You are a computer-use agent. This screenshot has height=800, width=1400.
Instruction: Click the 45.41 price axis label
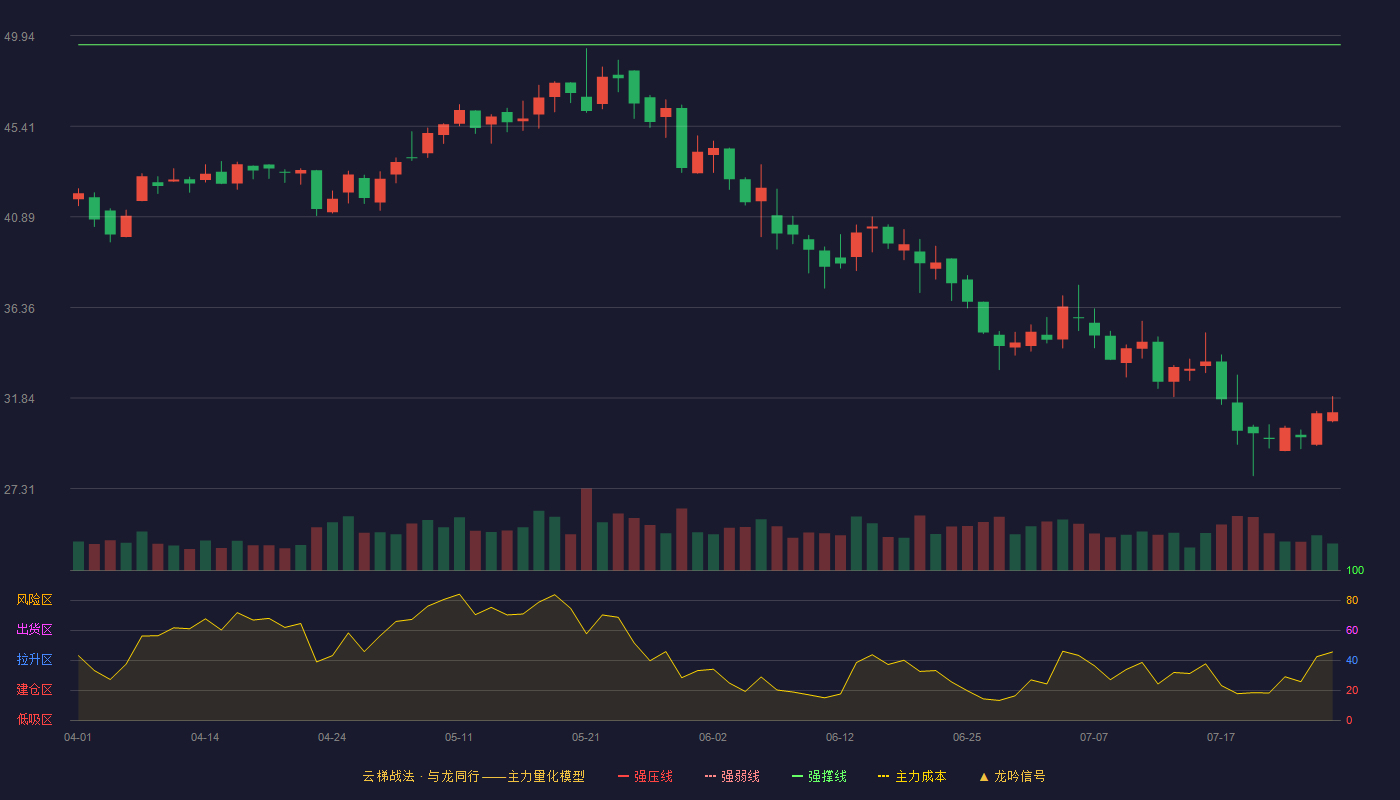(19, 128)
